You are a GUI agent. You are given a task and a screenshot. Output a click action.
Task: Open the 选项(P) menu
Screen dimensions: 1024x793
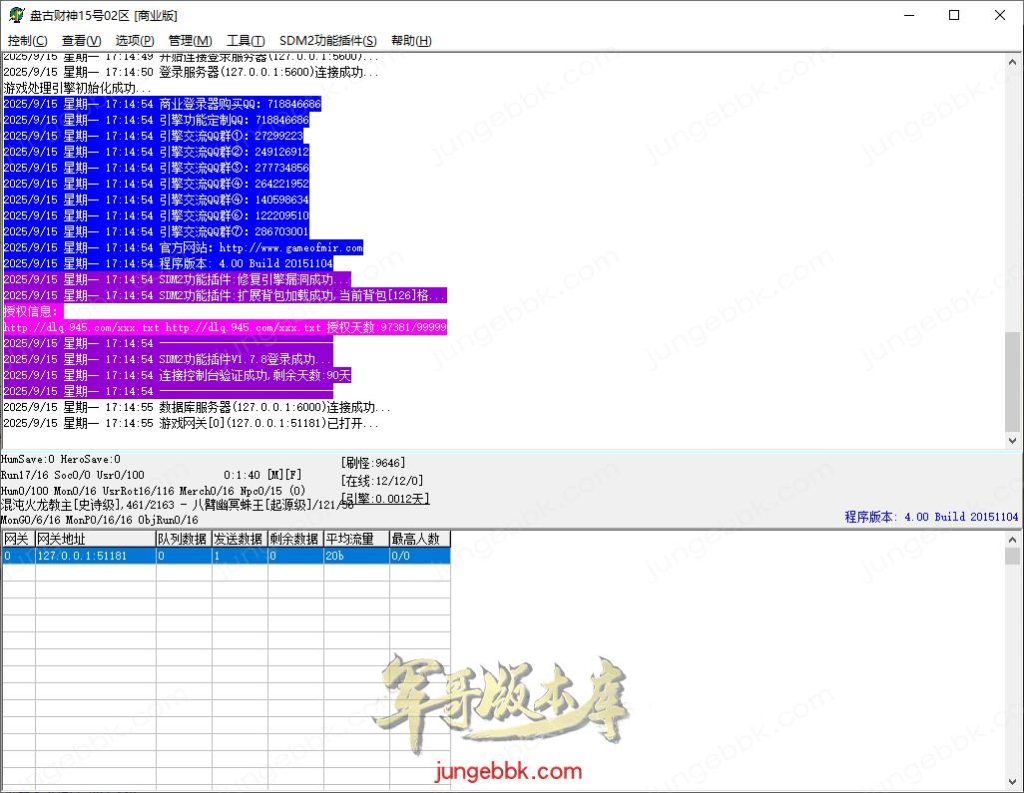pyautogui.click(x=134, y=40)
